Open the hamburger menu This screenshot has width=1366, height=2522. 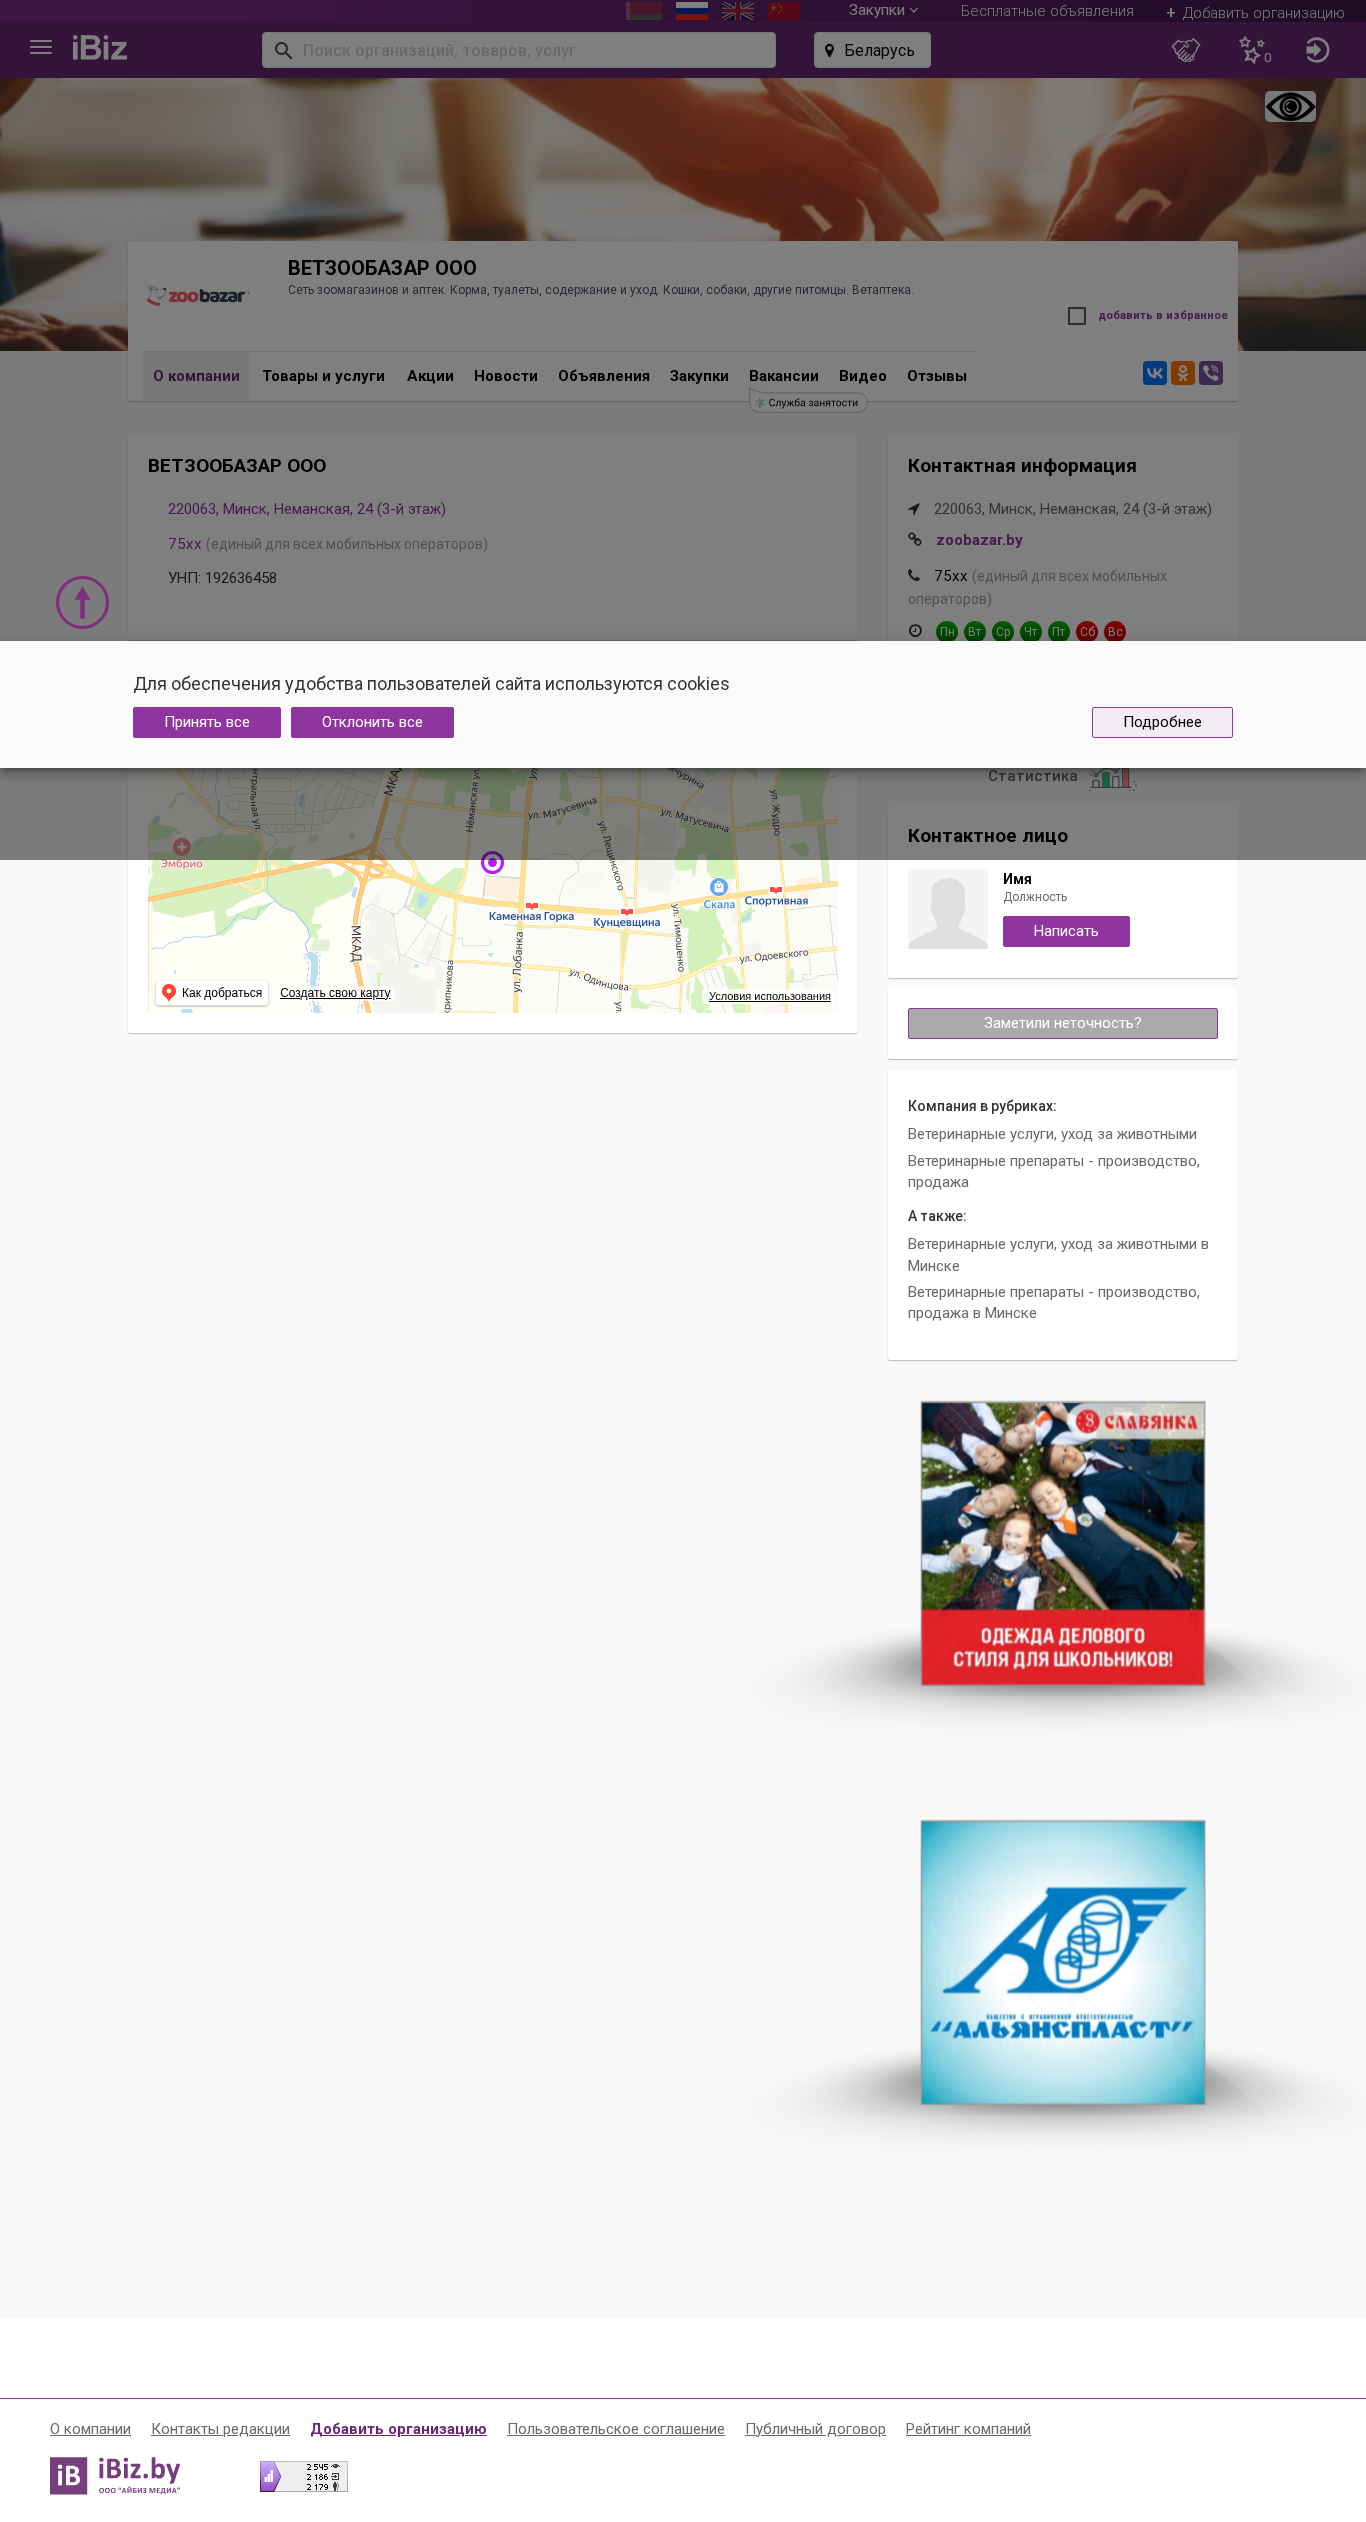point(41,47)
